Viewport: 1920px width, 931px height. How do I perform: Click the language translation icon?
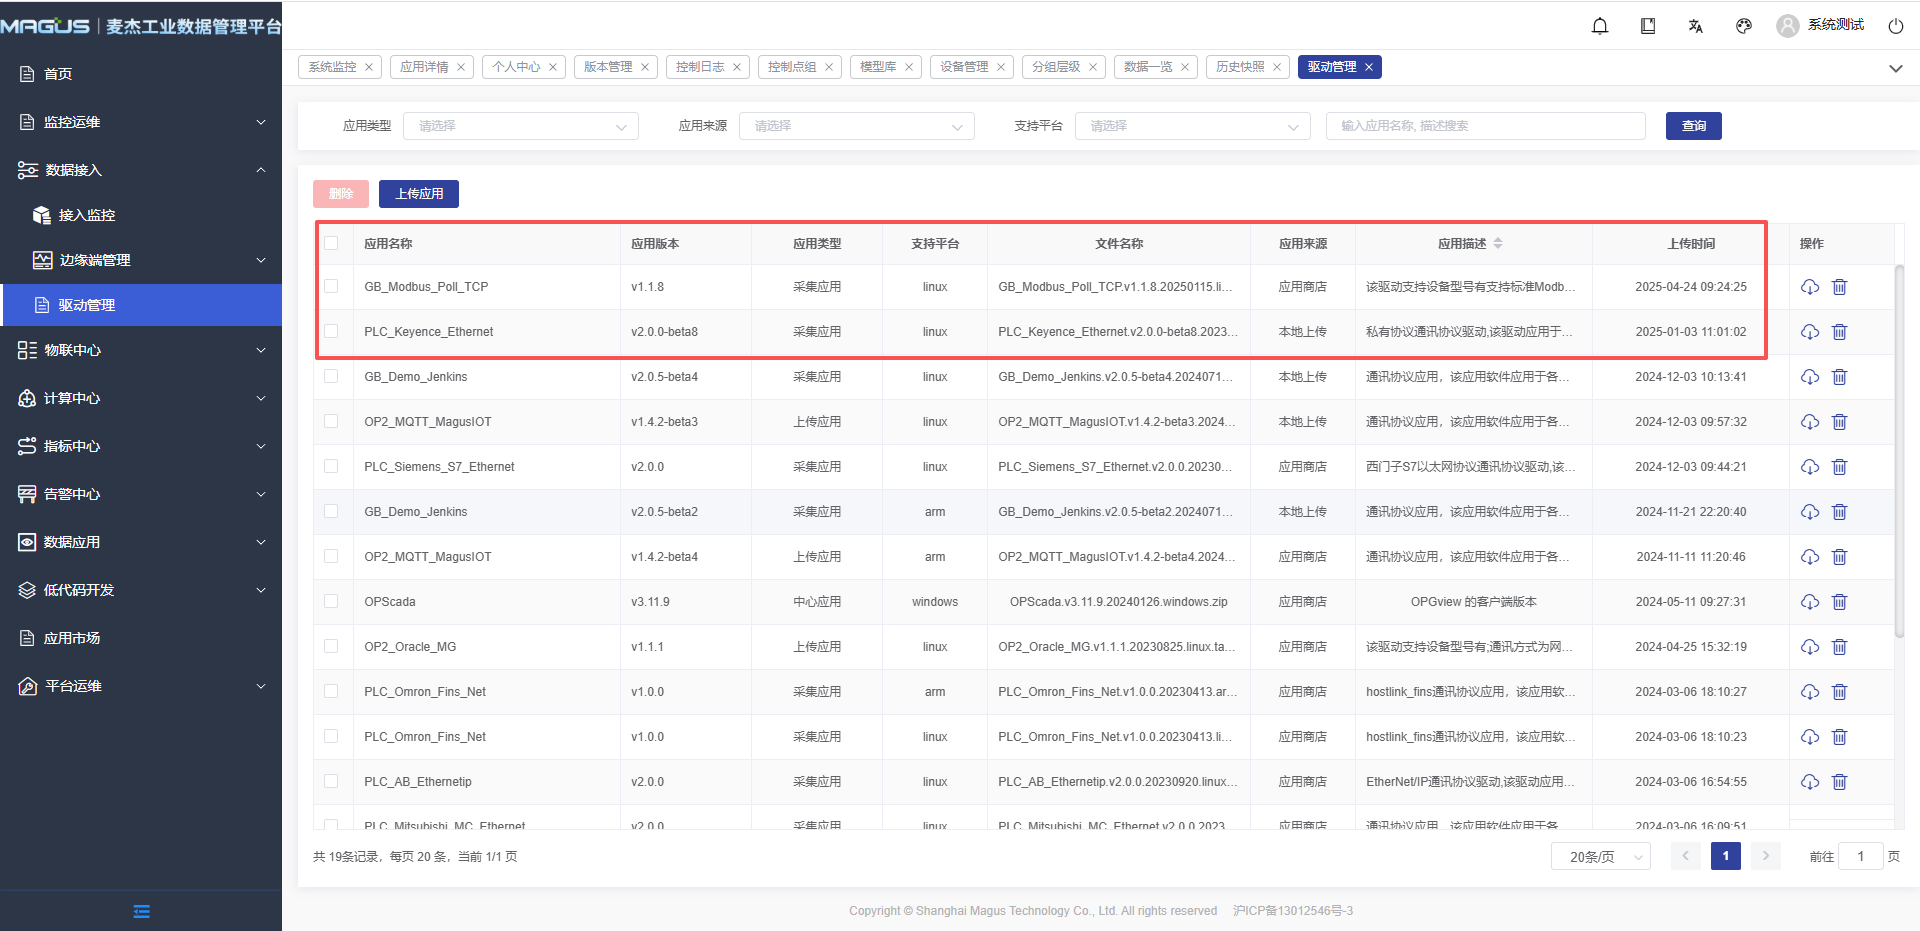point(1696,26)
